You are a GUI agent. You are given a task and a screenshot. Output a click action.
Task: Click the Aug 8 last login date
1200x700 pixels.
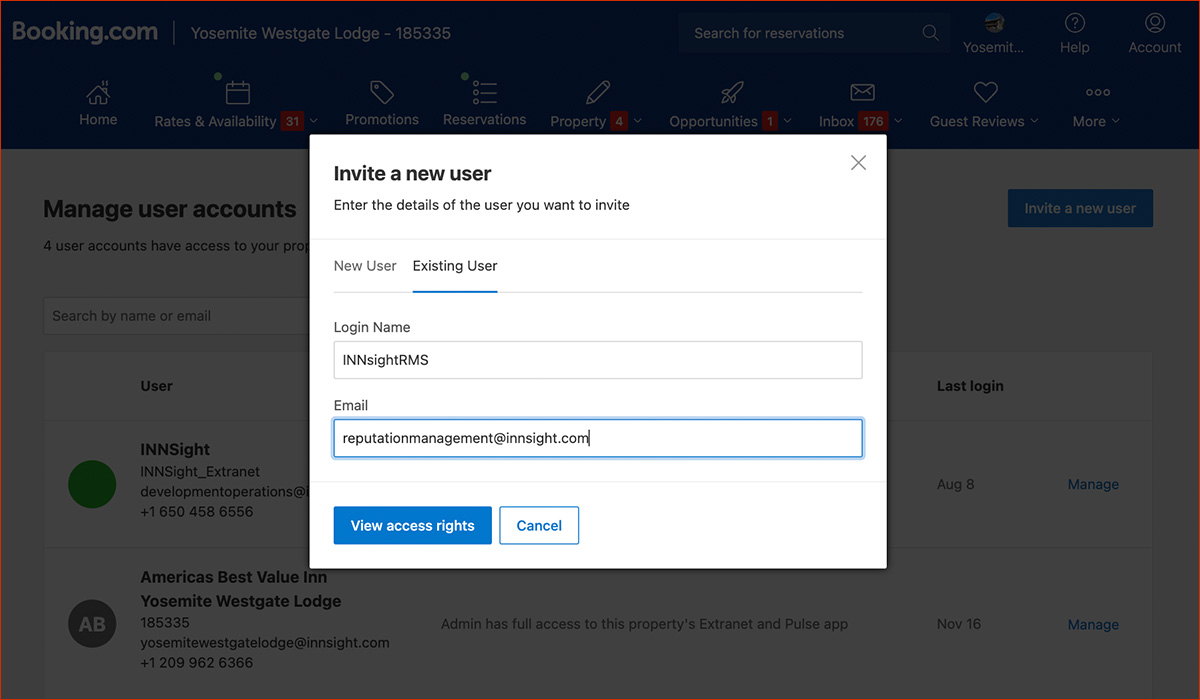pyautogui.click(x=955, y=484)
